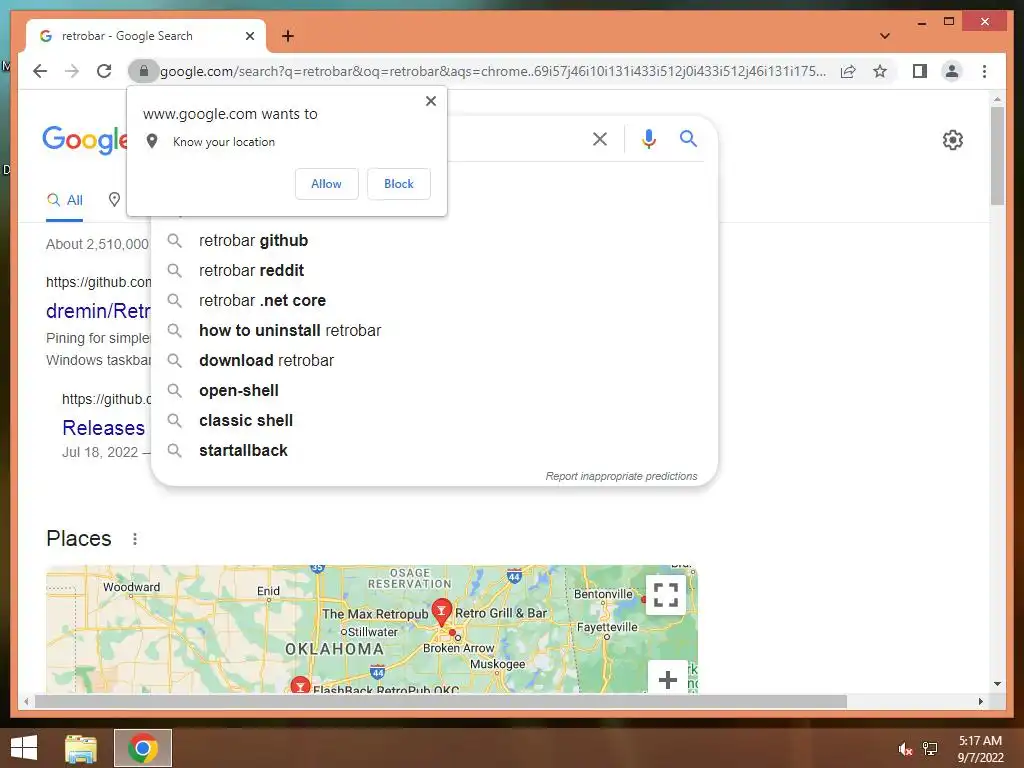
Task: Click the FlashBack RetroPub OKC map pin
Action: pos(300,684)
